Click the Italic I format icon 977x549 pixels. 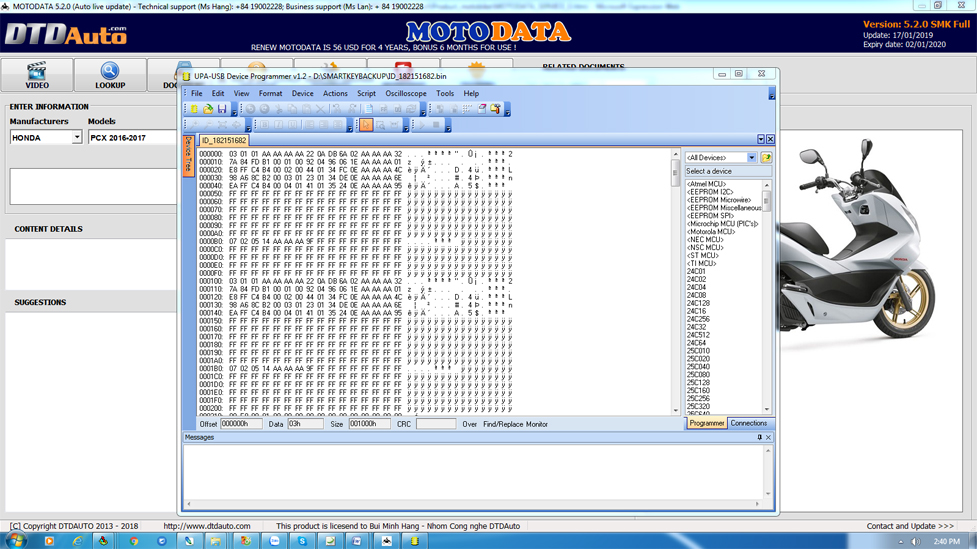tap(279, 125)
